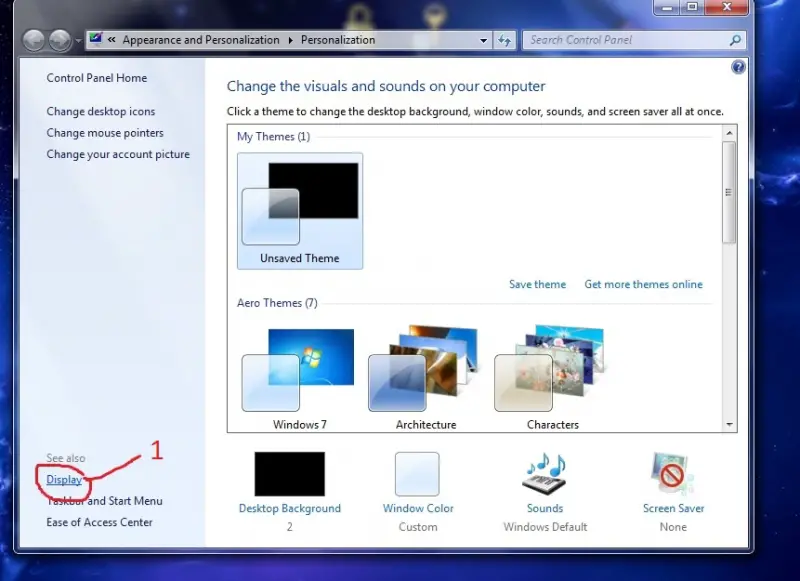This screenshot has width=800, height=581.
Task: Select the Unsaved Theme thumbnail
Action: pos(300,211)
